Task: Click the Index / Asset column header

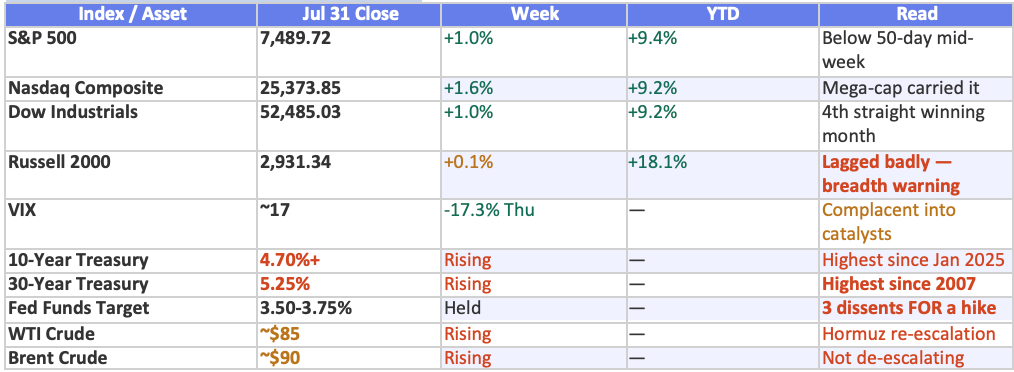Action: (131, 14)
